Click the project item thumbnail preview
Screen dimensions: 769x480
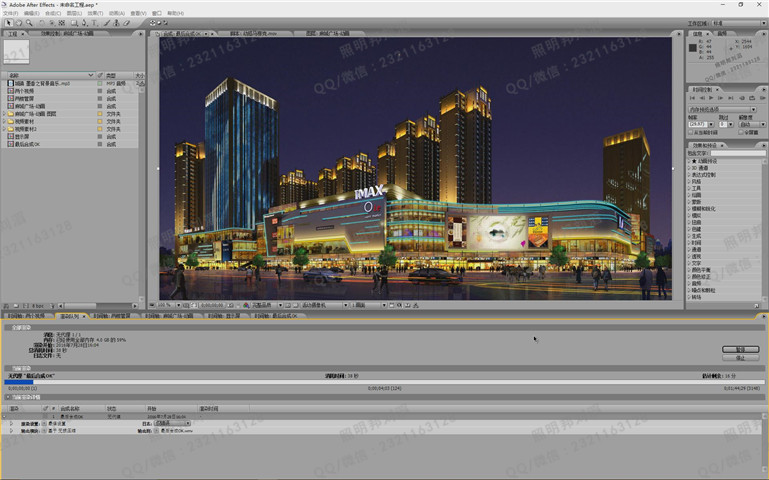point(17,51)
